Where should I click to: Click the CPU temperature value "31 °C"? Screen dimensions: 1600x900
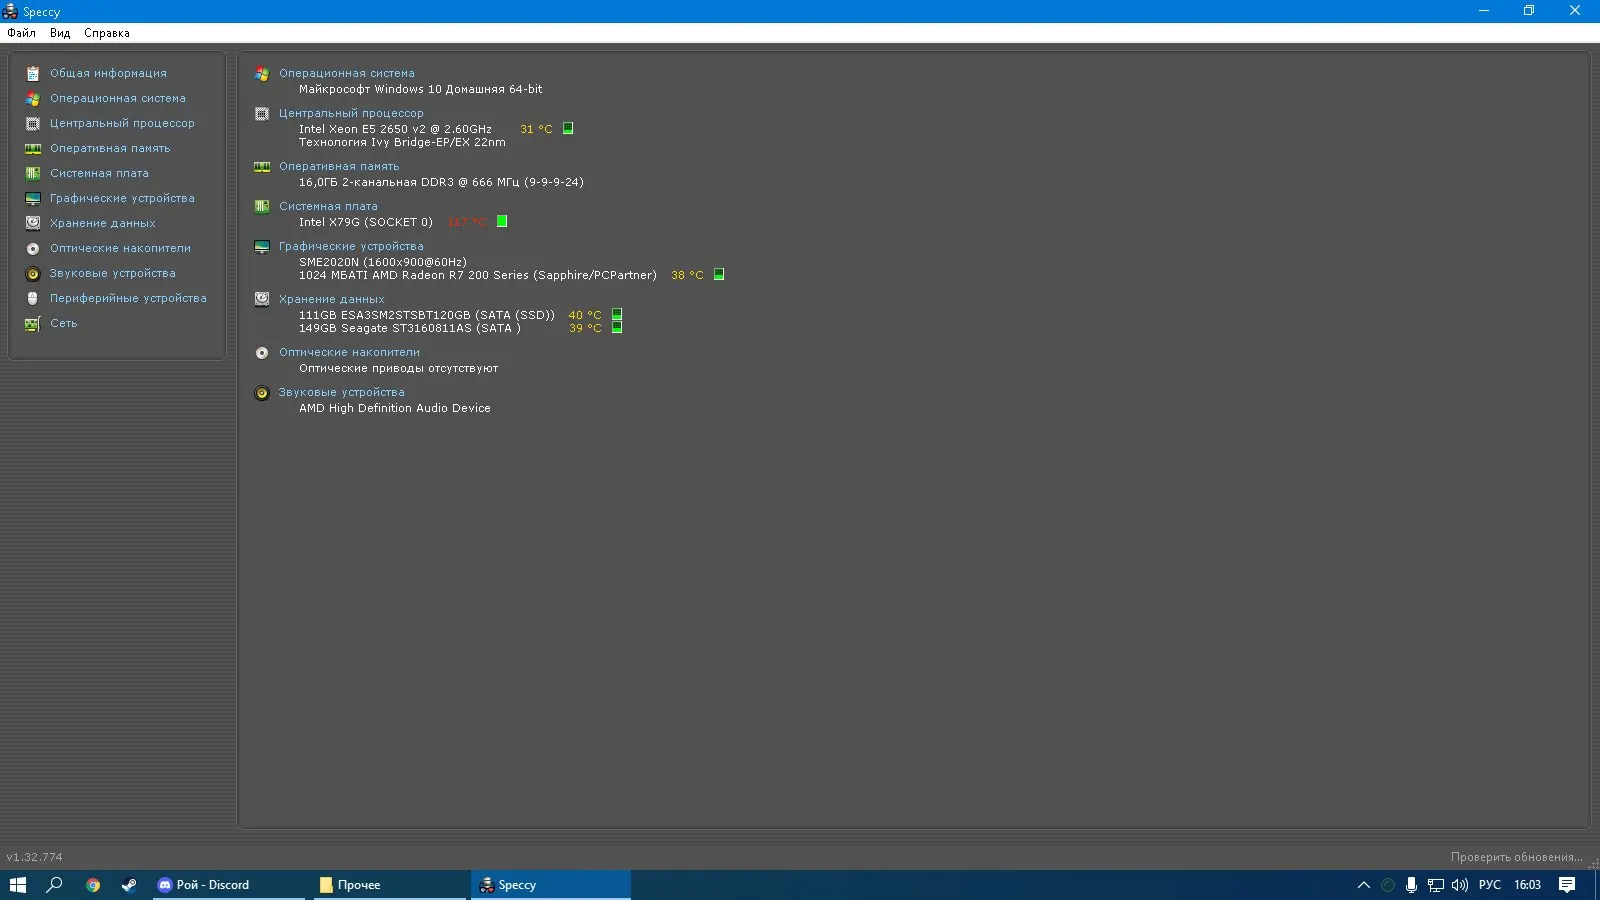pos(536,129)
